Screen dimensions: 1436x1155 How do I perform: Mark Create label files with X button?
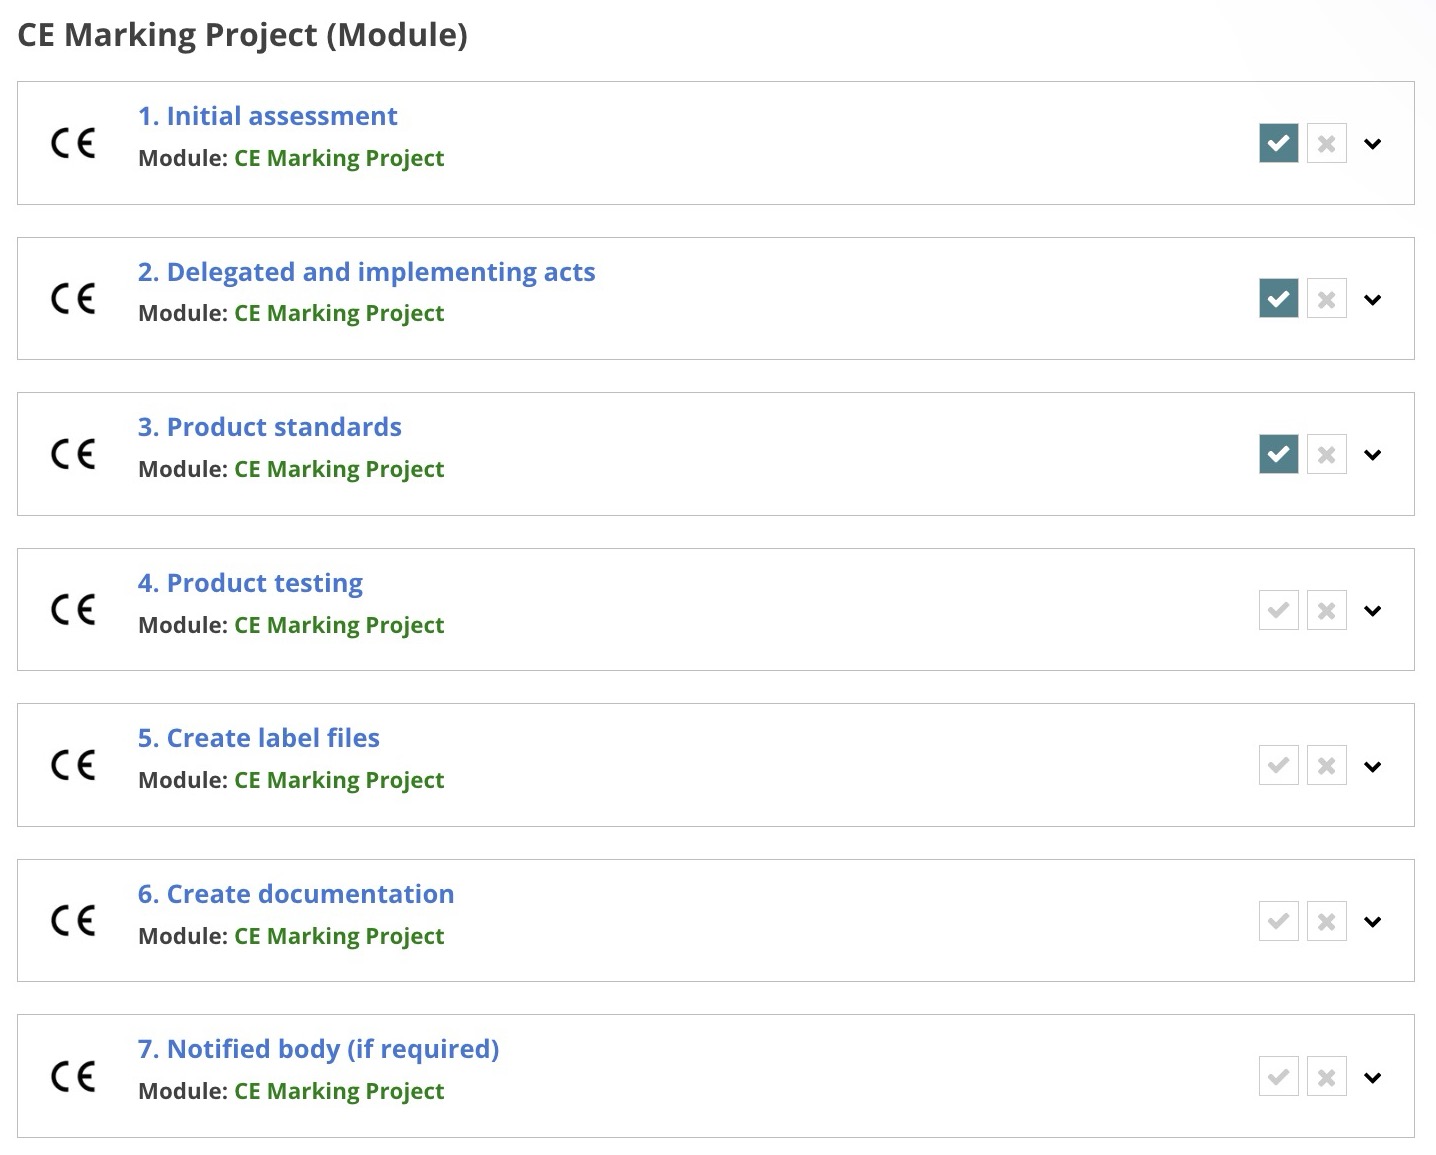tap(1326, 765)
